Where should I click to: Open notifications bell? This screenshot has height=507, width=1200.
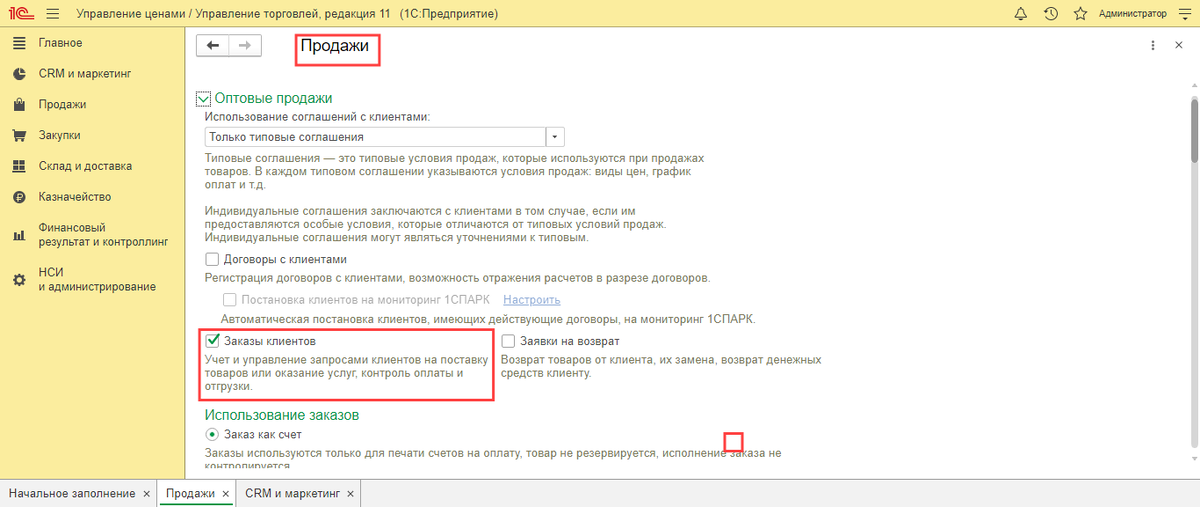[1020, 14]
